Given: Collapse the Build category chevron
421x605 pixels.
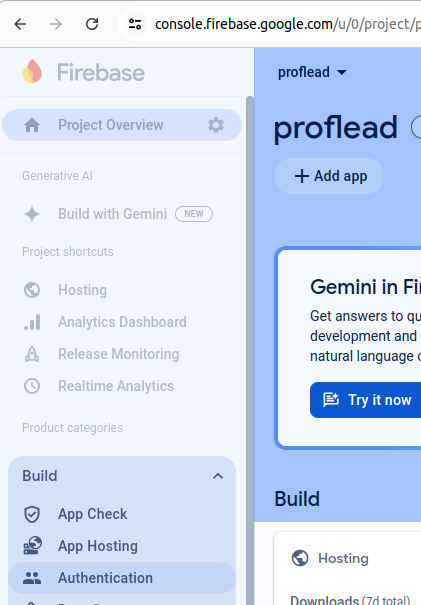Looking at the screenshot, I should [218, 476].
